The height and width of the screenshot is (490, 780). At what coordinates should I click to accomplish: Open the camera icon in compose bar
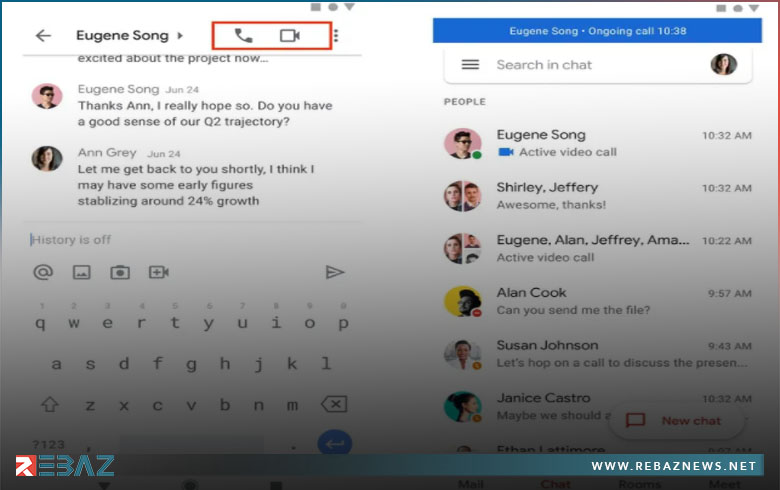[x=120, y=272]
